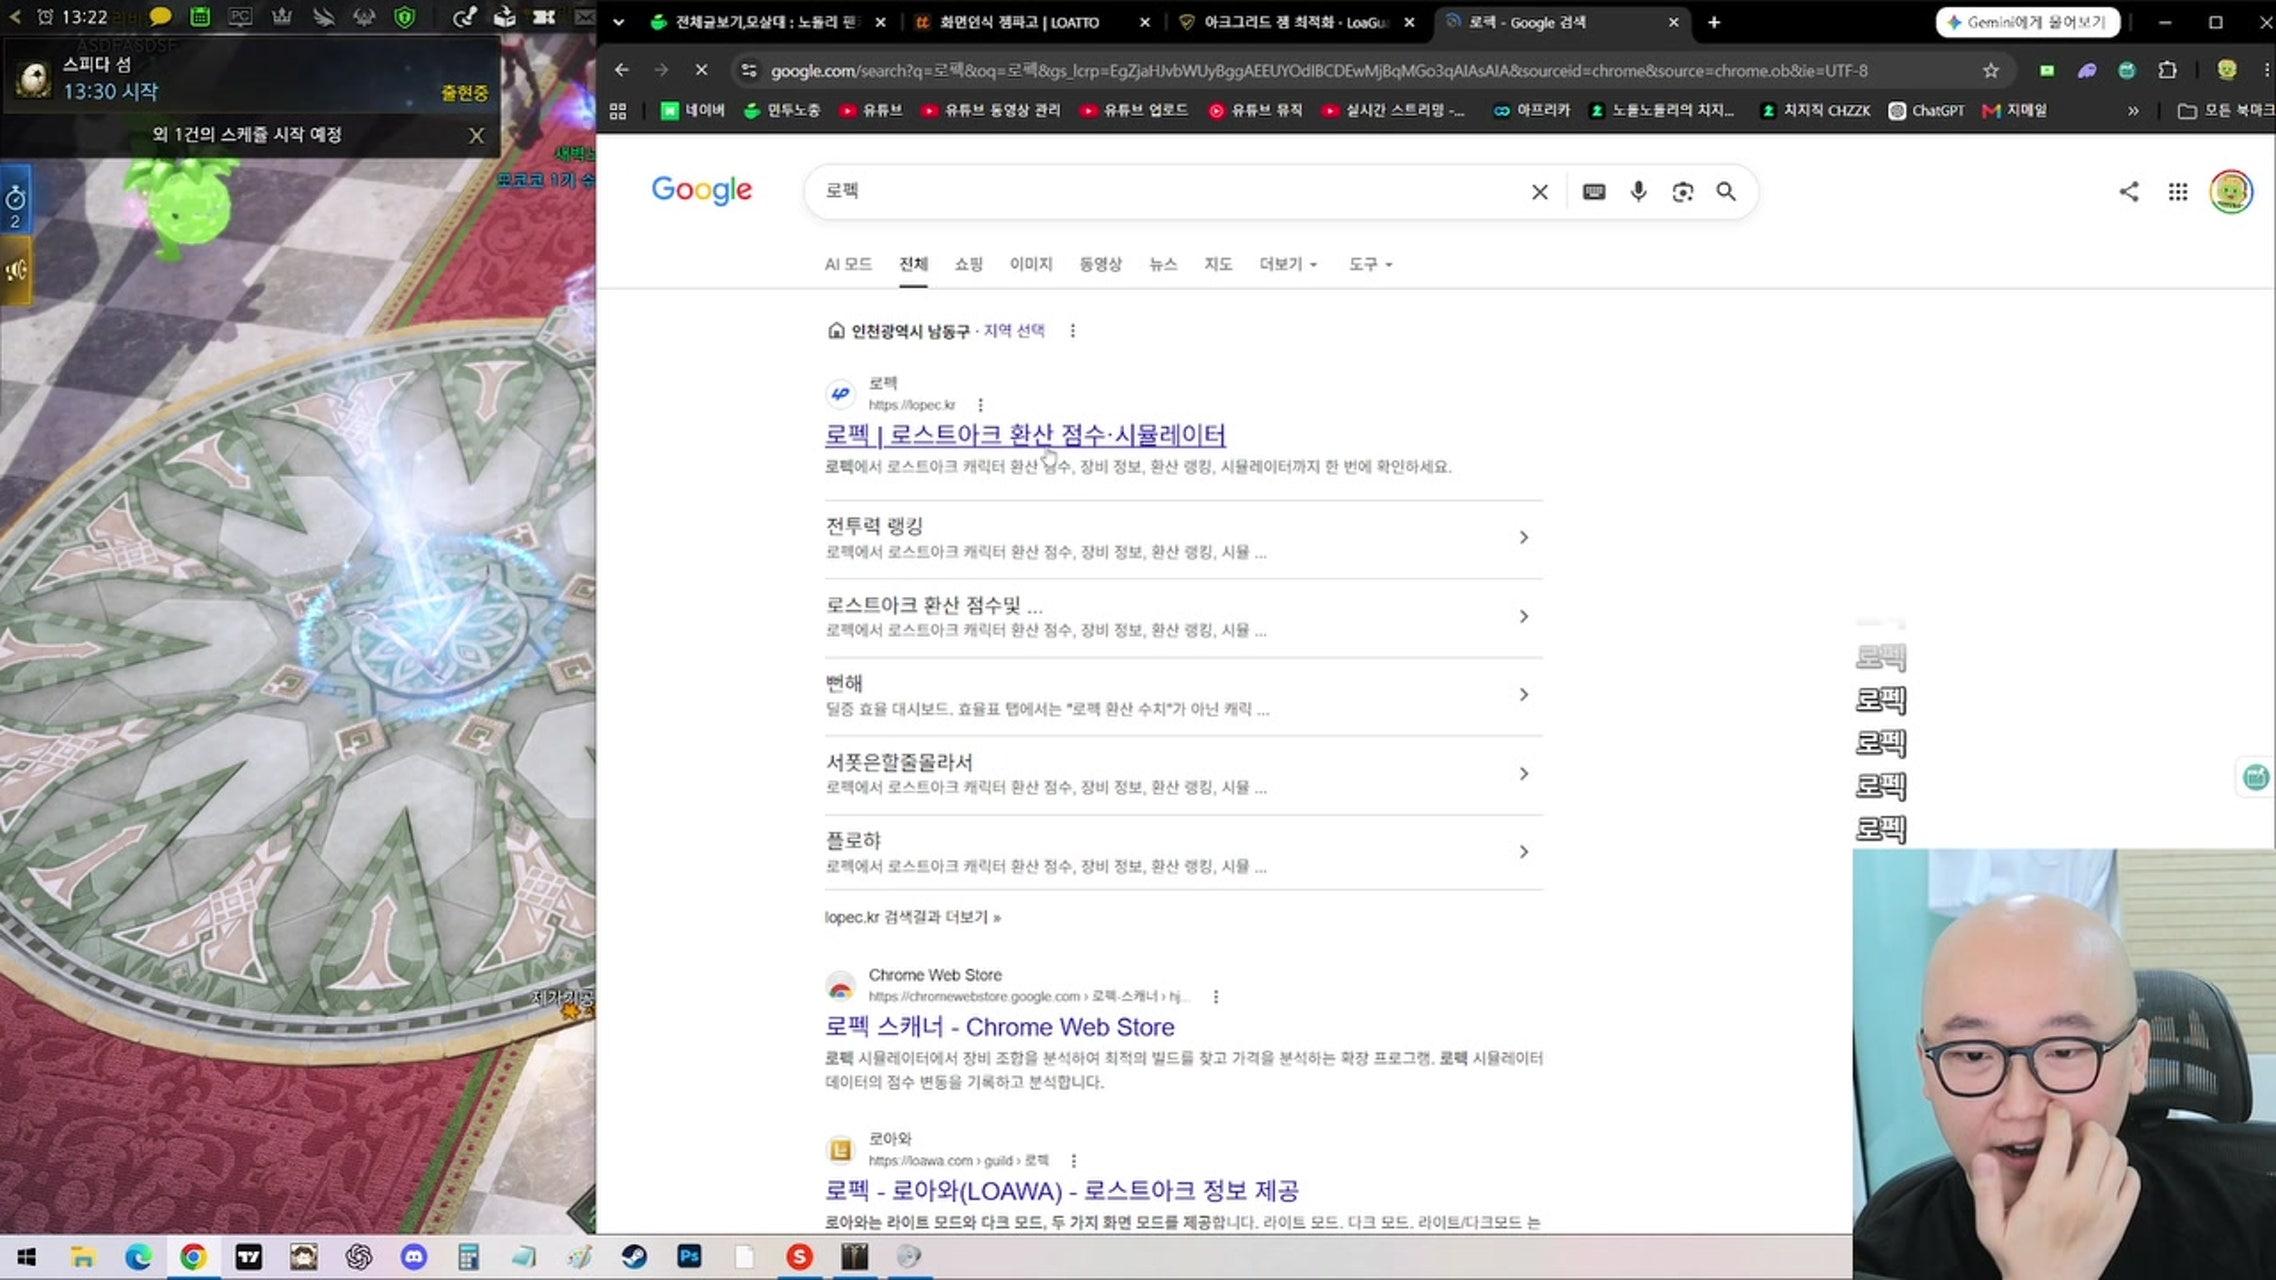Image resolution: width=2276 pixels, height=1280 pixels.
Task: Open Steam from the taskbar
Action: 634,1257
